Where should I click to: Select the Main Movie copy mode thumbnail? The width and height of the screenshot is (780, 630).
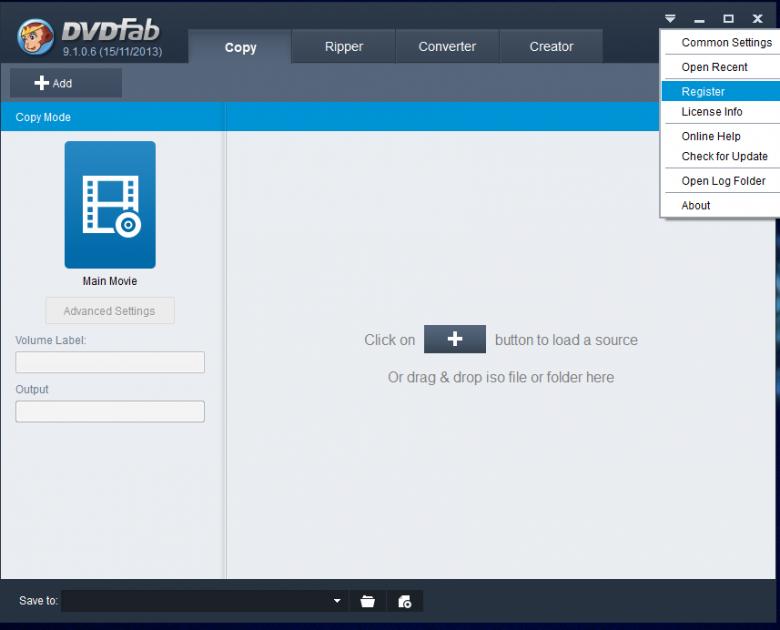click(x=110, y=205)
